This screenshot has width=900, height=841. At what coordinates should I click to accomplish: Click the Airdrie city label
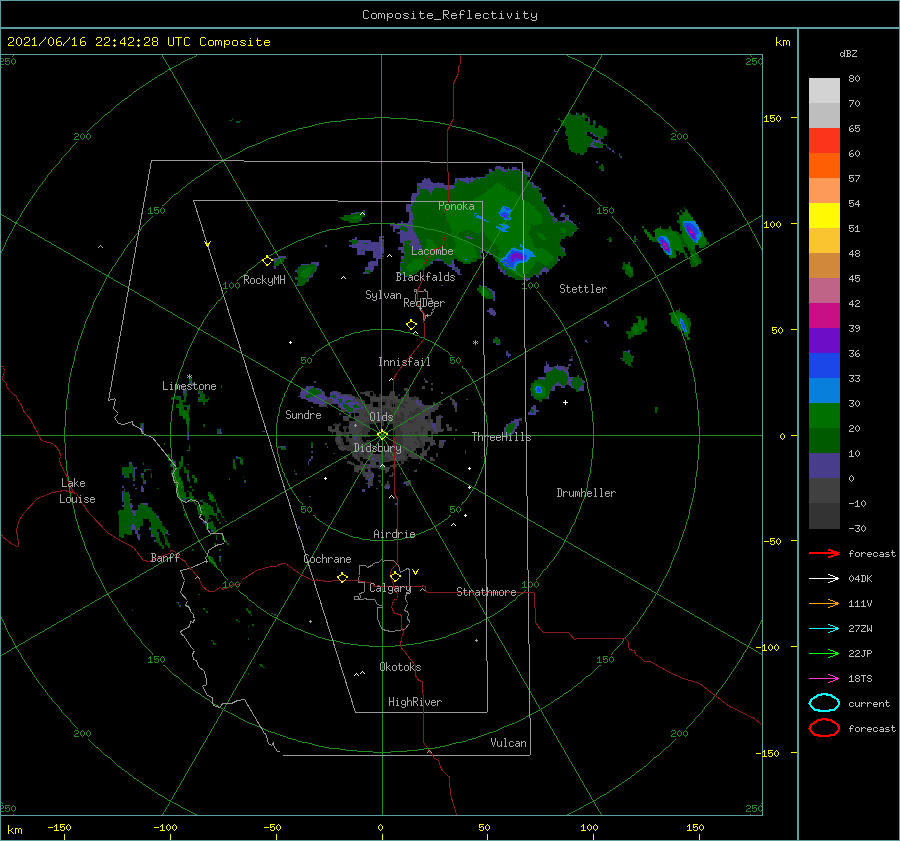tap(394, 534)
